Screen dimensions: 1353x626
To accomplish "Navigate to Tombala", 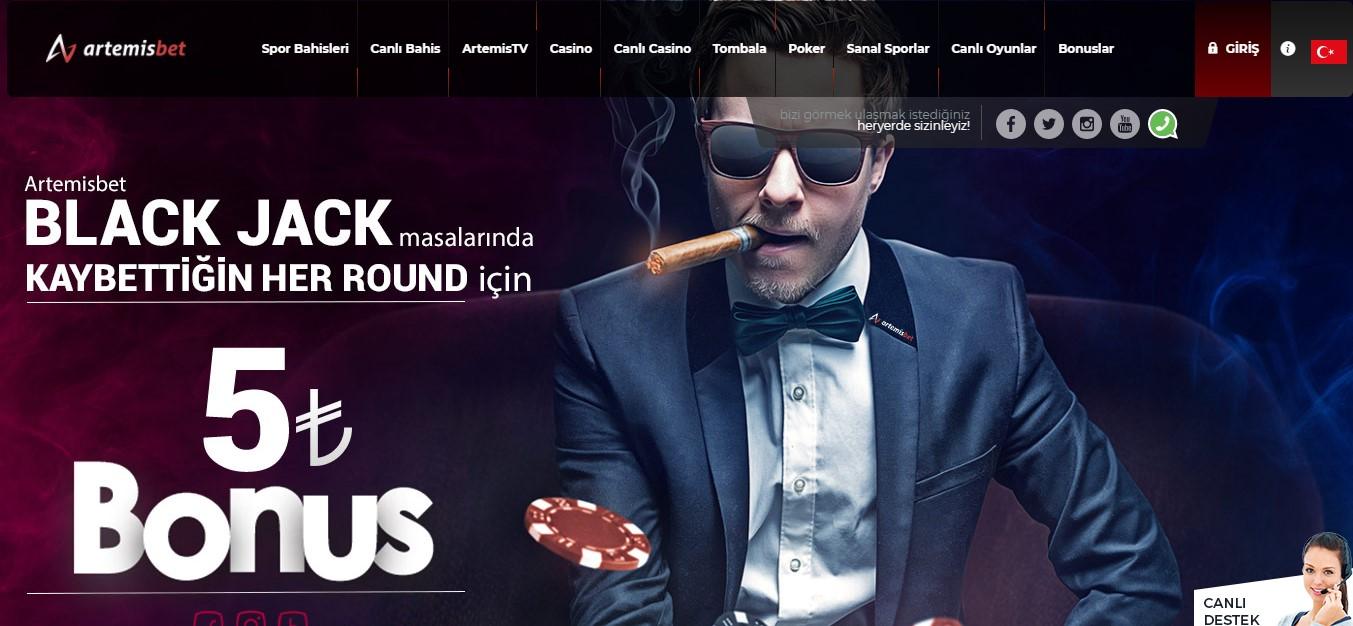I will click(740, 48).
